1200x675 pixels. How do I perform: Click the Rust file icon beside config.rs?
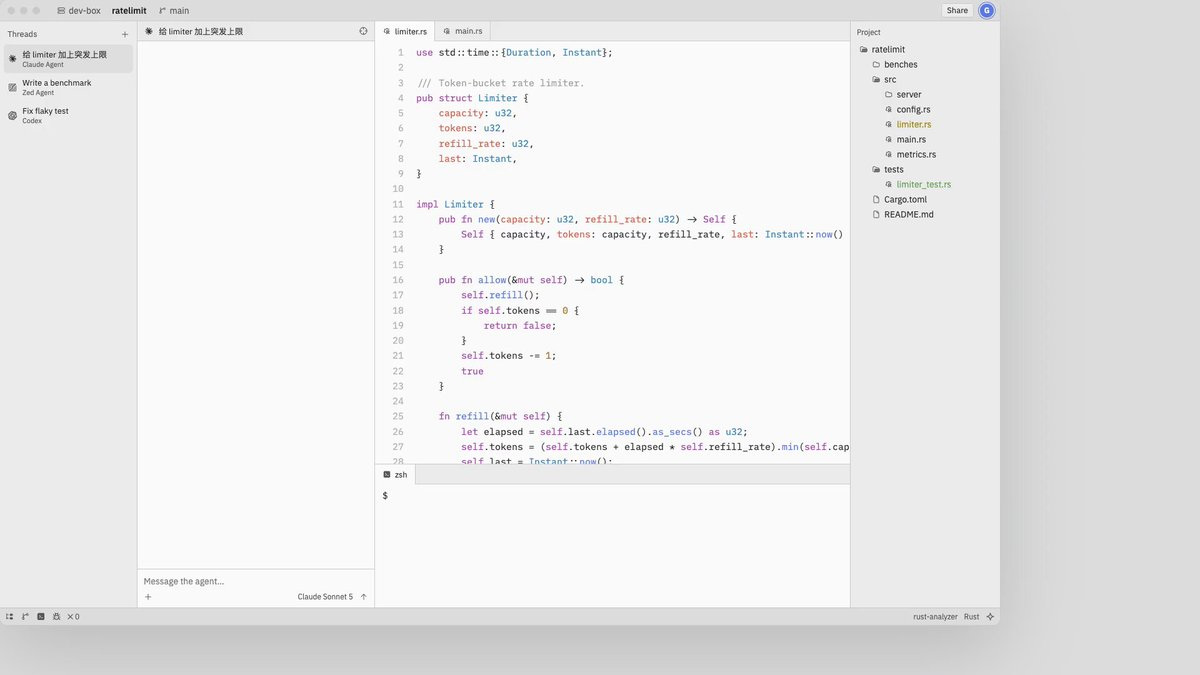point(888,109)
